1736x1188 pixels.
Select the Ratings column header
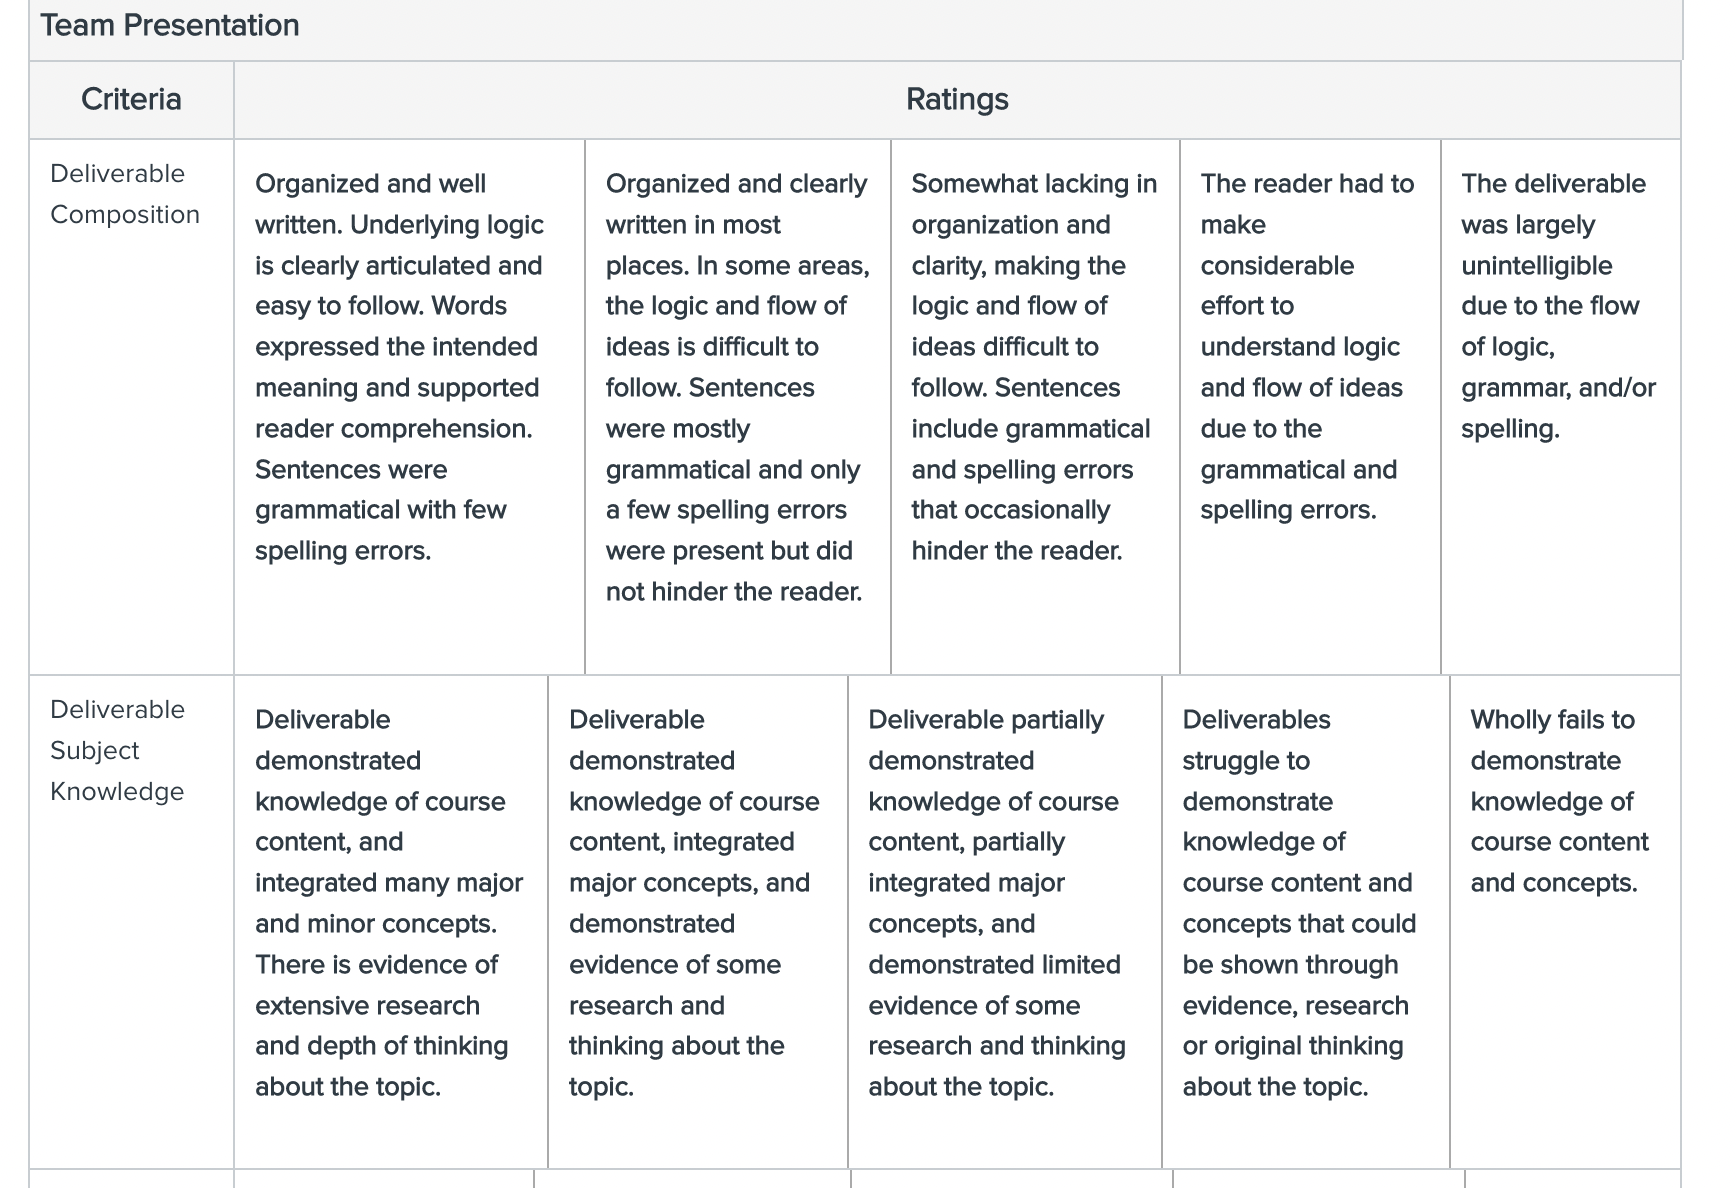[957, 99]
